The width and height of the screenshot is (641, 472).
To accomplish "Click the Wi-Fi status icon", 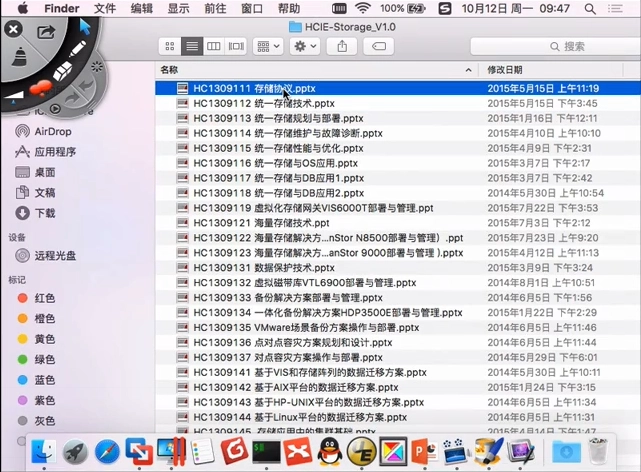I will (363, 8).
